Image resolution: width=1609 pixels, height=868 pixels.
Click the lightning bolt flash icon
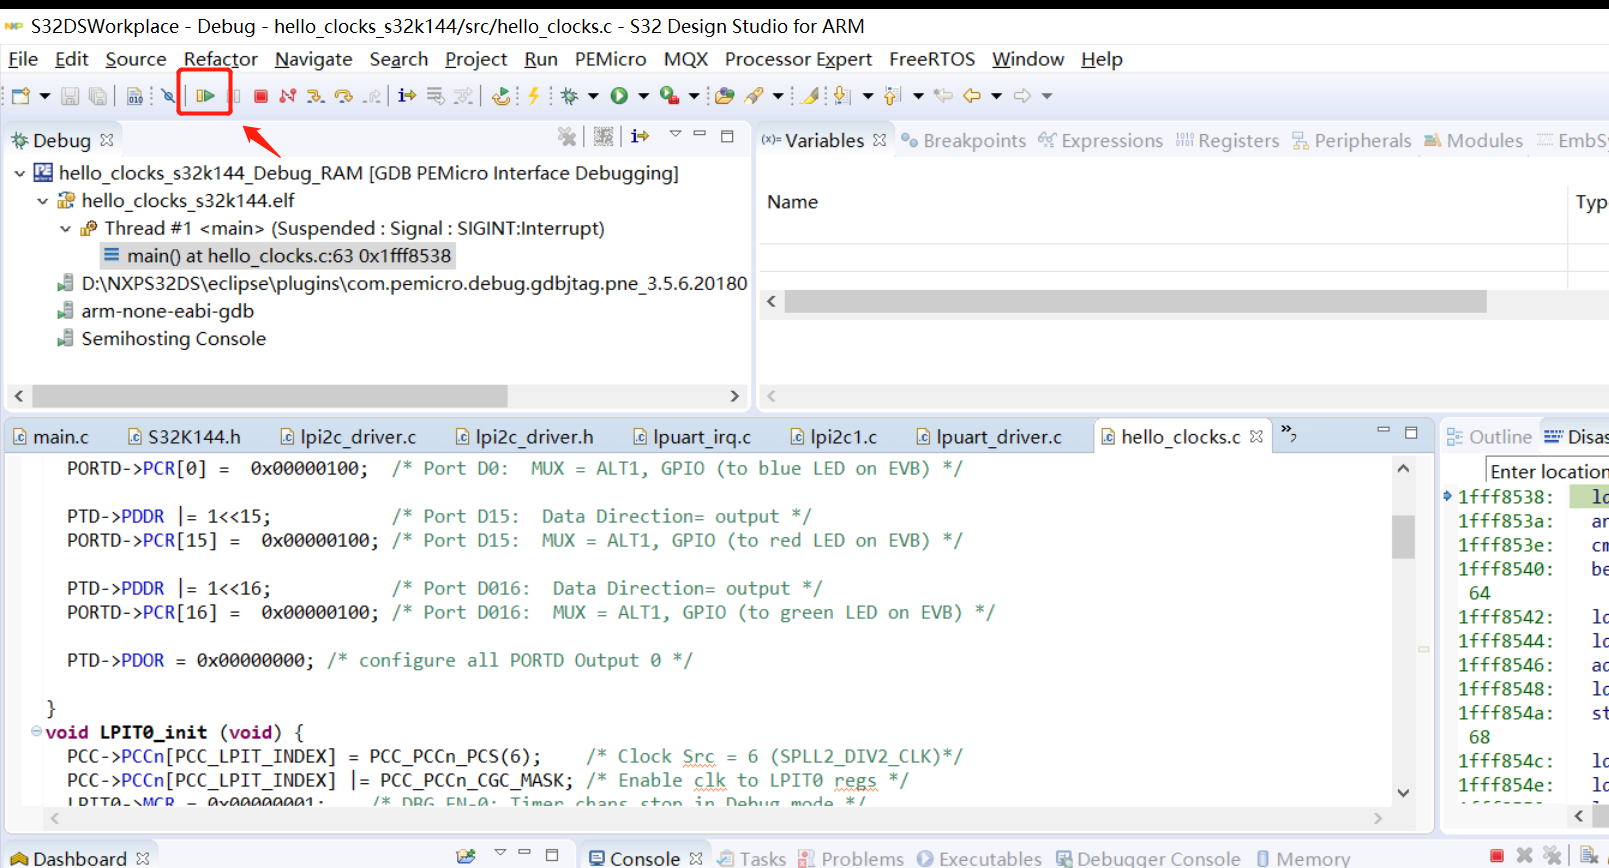point(534,96)
